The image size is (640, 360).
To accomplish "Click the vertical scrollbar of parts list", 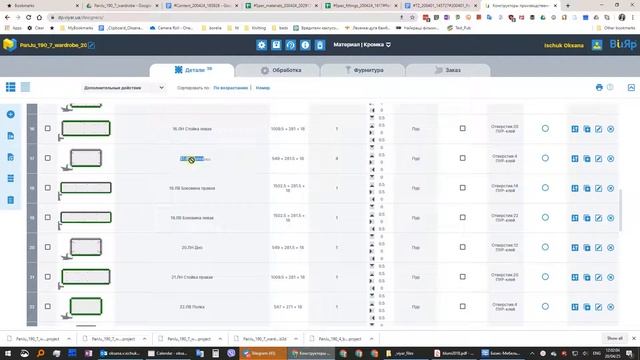I will [x=621, y=210].
